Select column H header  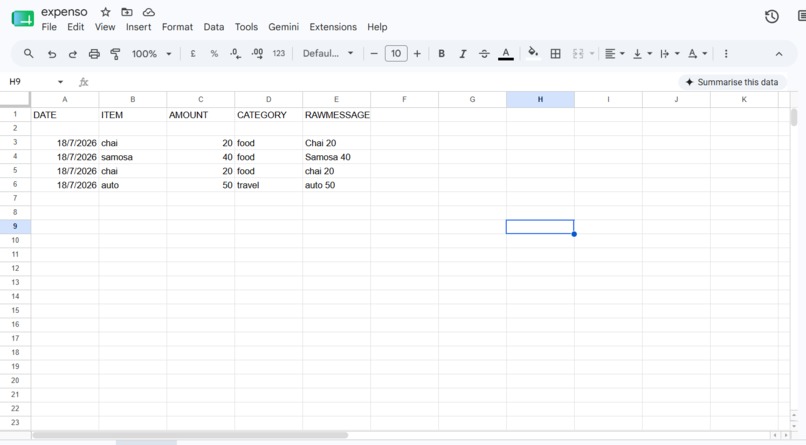(540, 99)
